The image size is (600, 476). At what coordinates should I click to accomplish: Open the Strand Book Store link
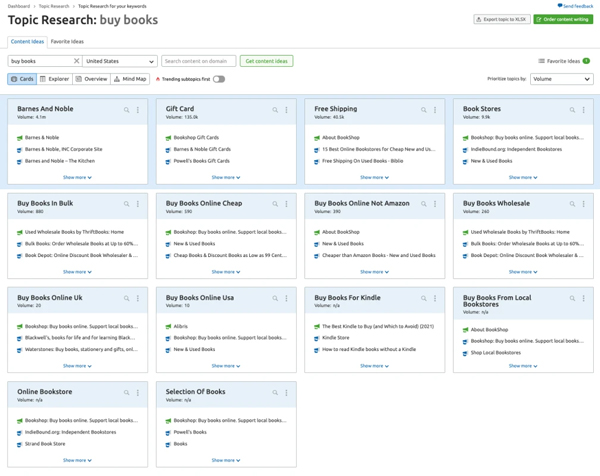coord(45,444)
